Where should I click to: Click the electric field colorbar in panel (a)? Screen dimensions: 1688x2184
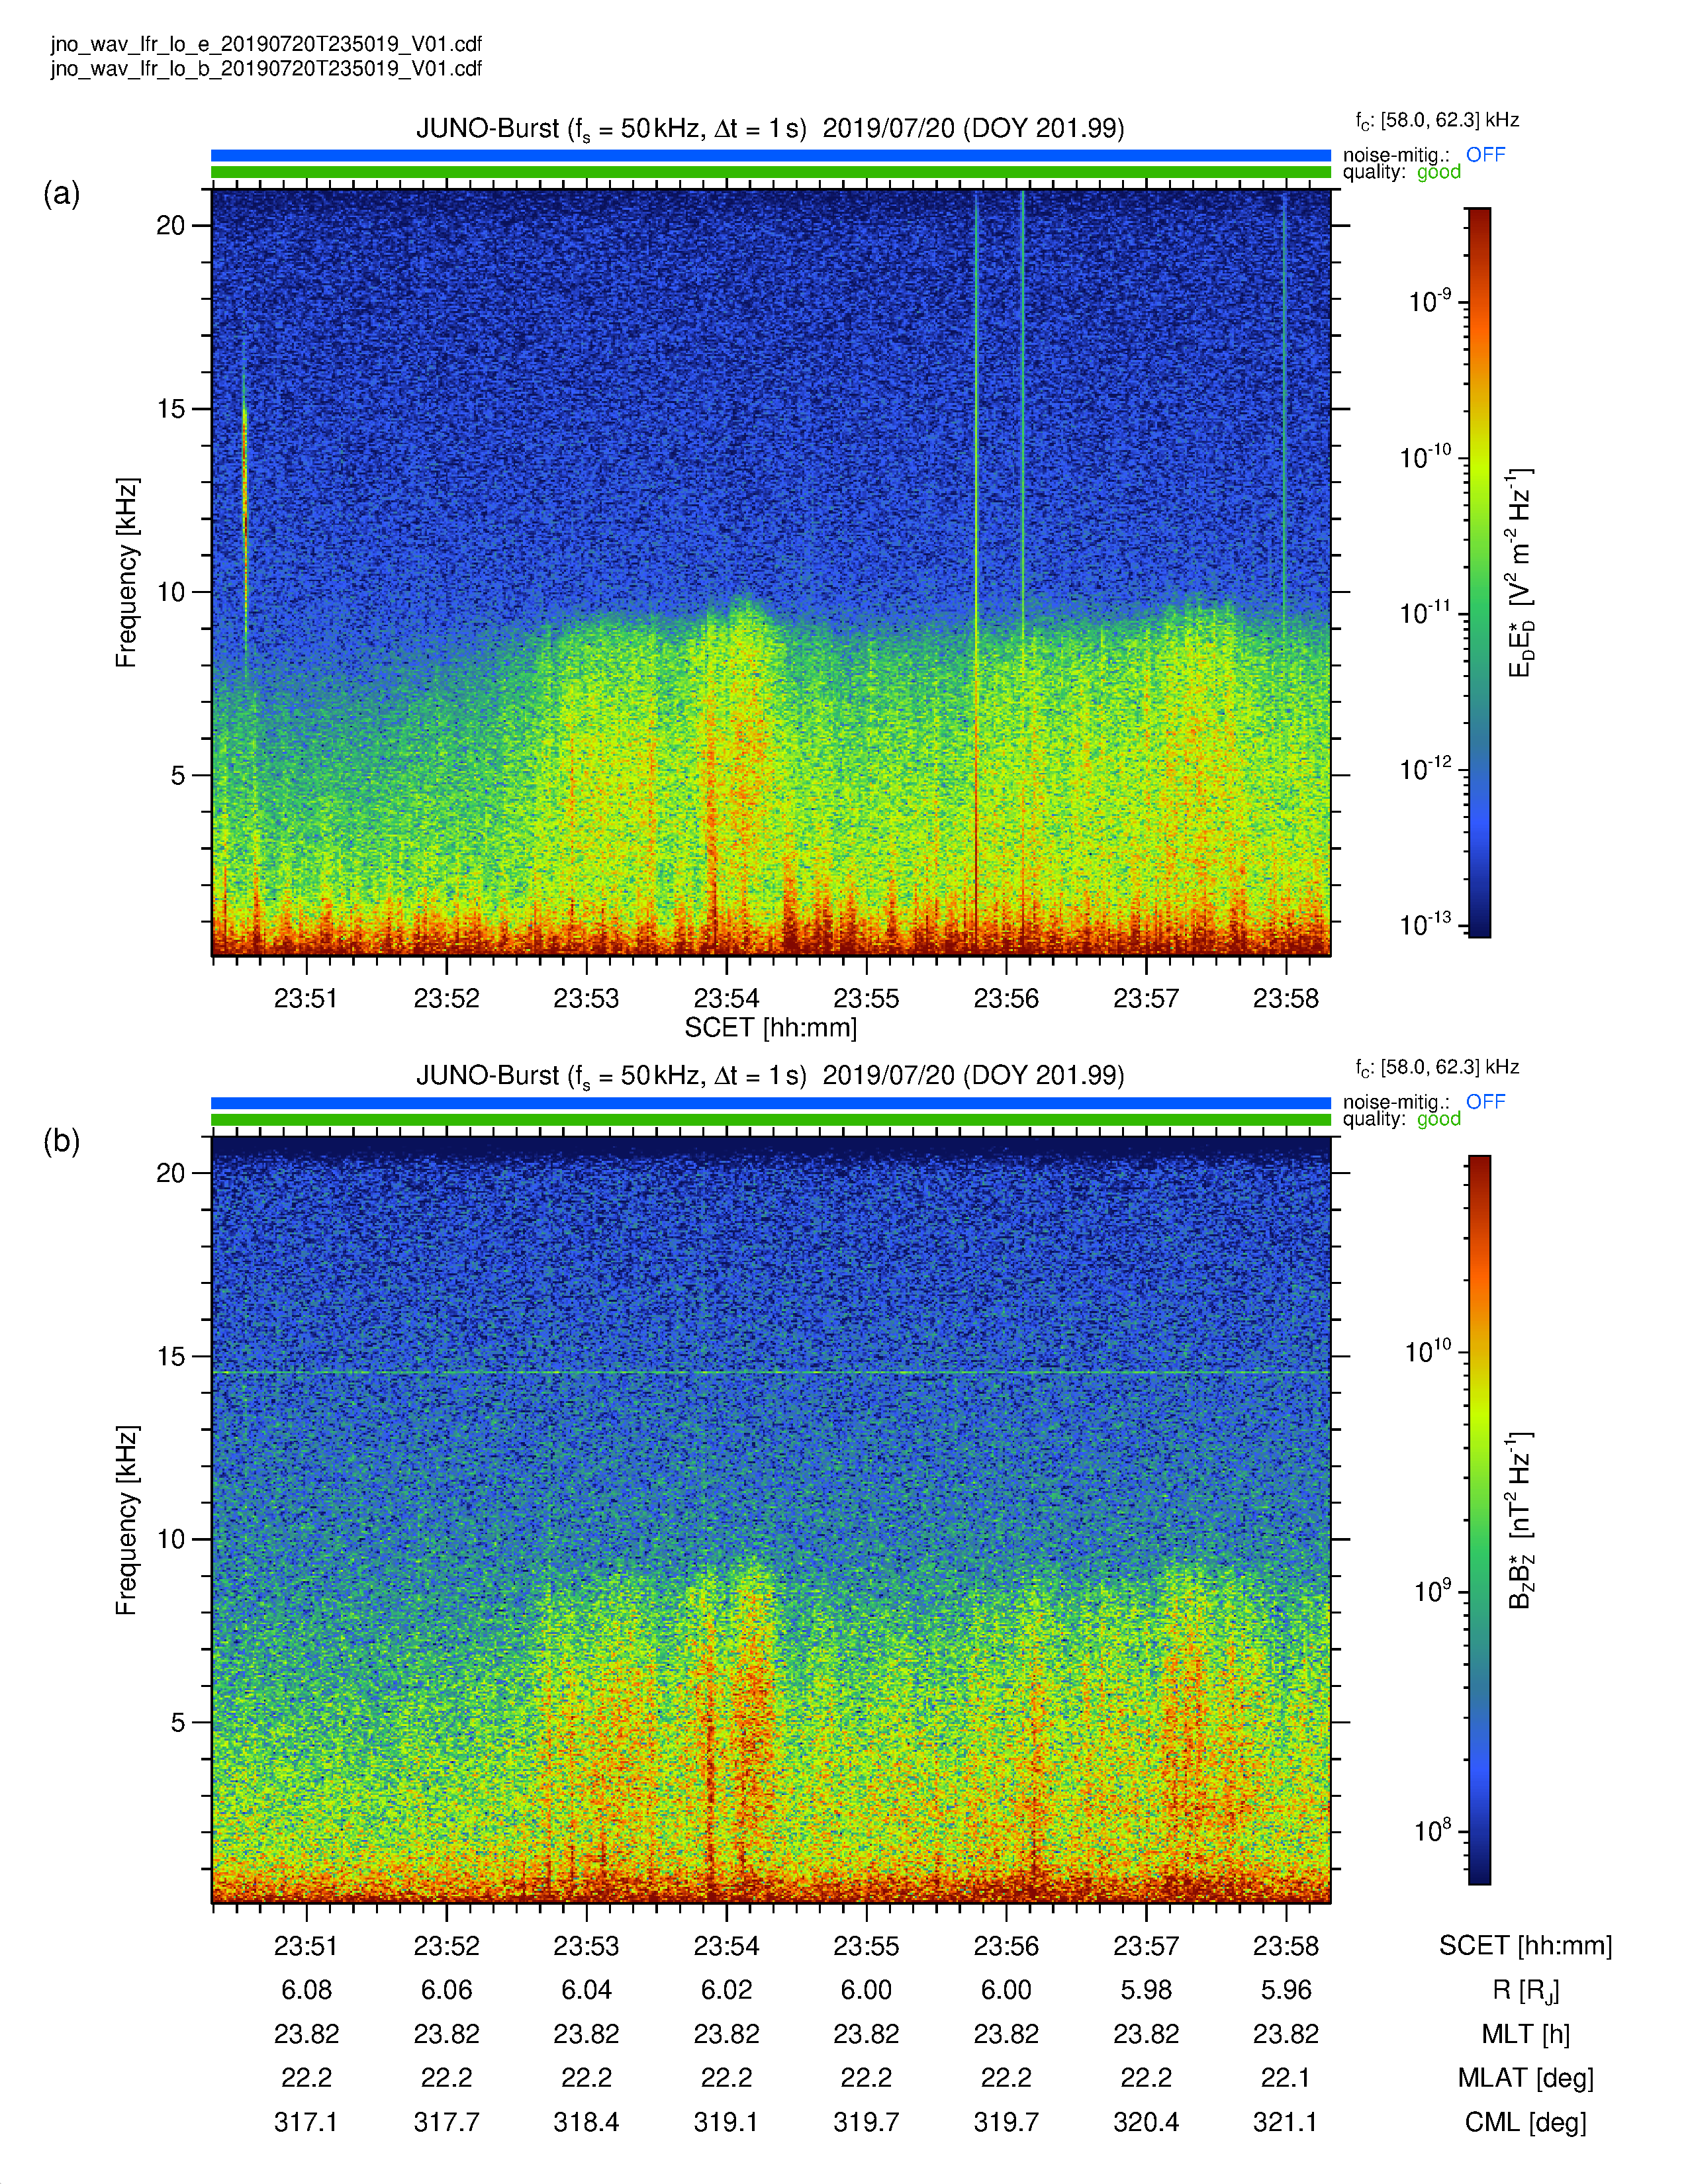1479,572
